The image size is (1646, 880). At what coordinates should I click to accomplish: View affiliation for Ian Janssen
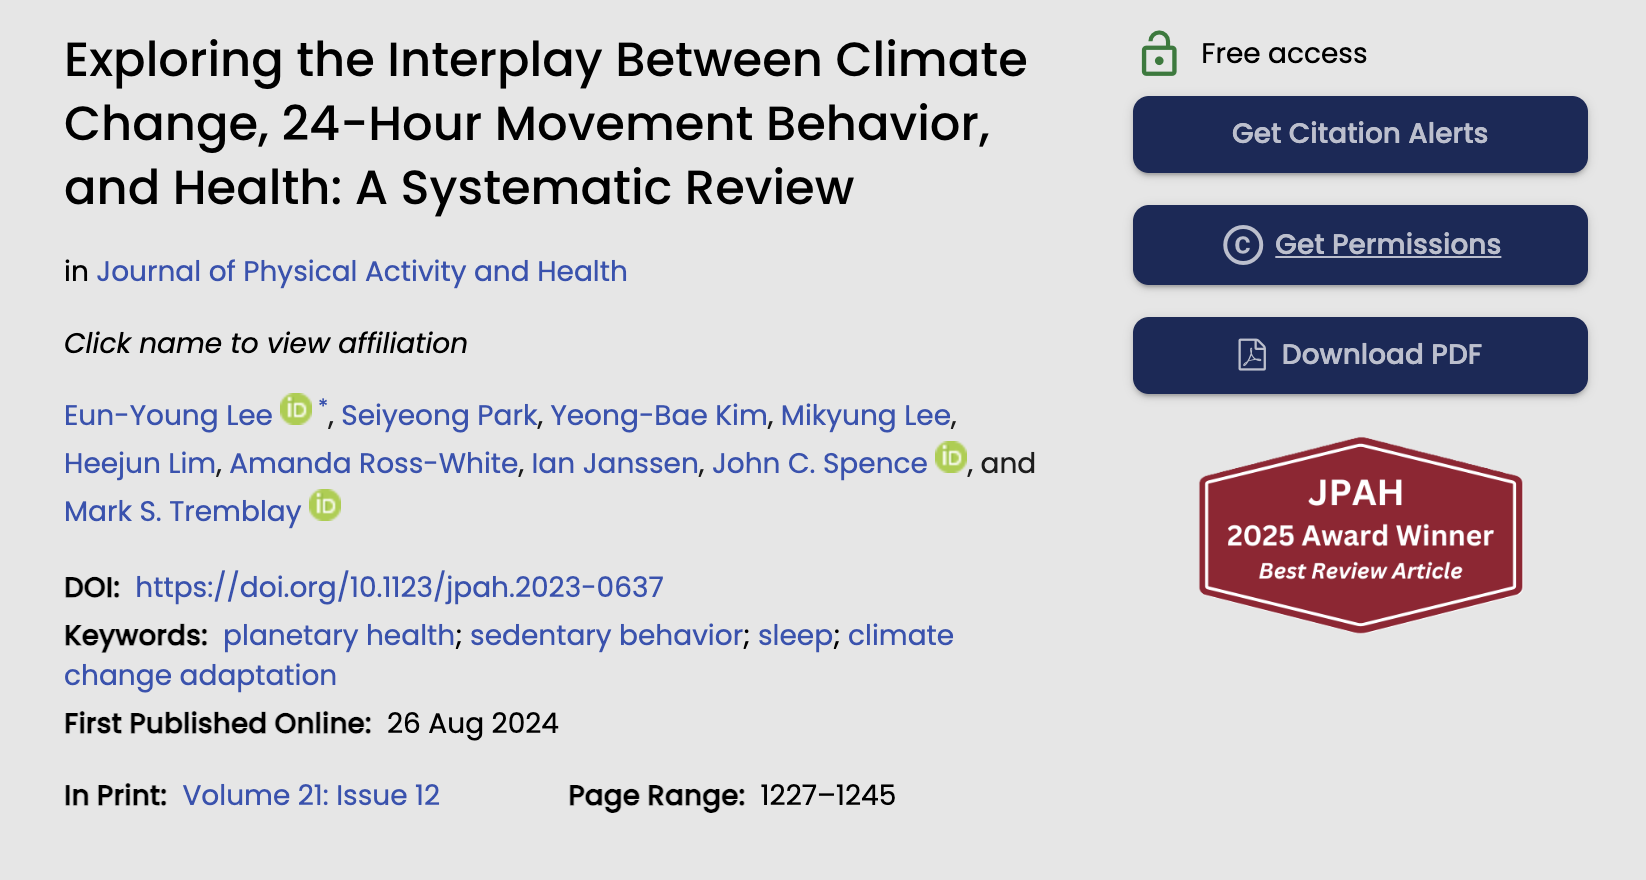[x=615, y=463]
